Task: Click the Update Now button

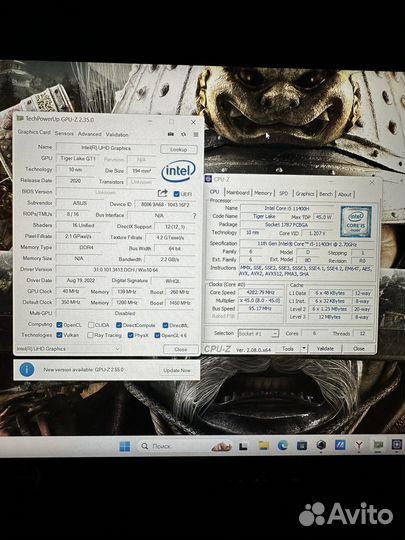Action: (177, 370)
